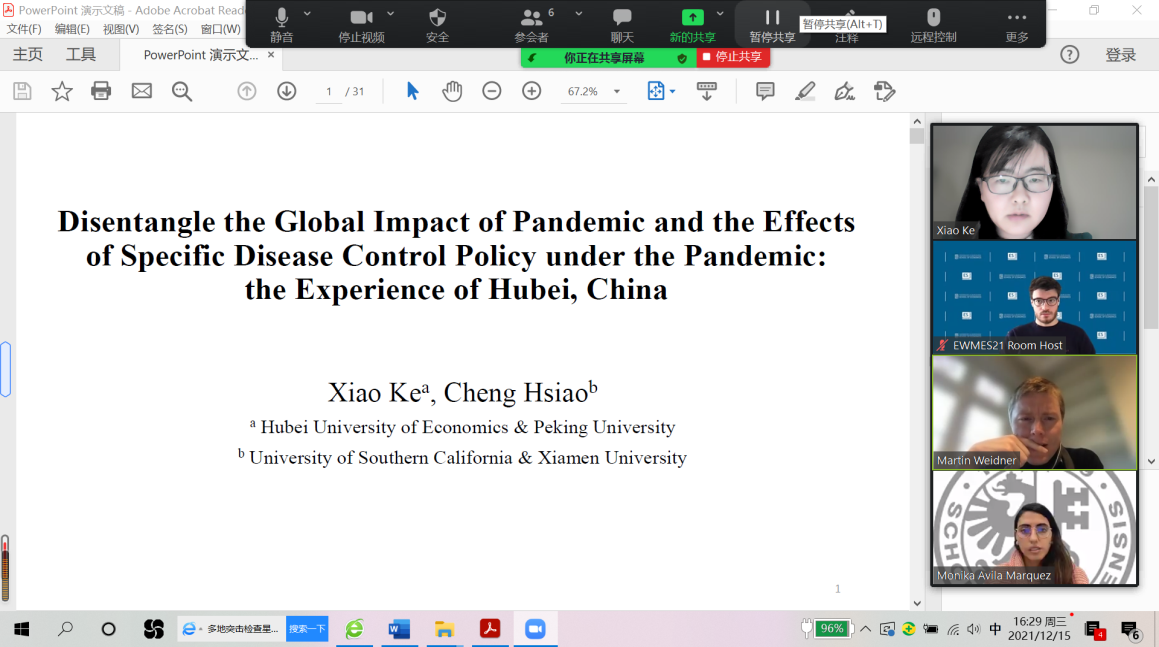Add a comment with sticky note tool
The width and height of the screenshot is (1159, 647).
click(x=765, y=91)
